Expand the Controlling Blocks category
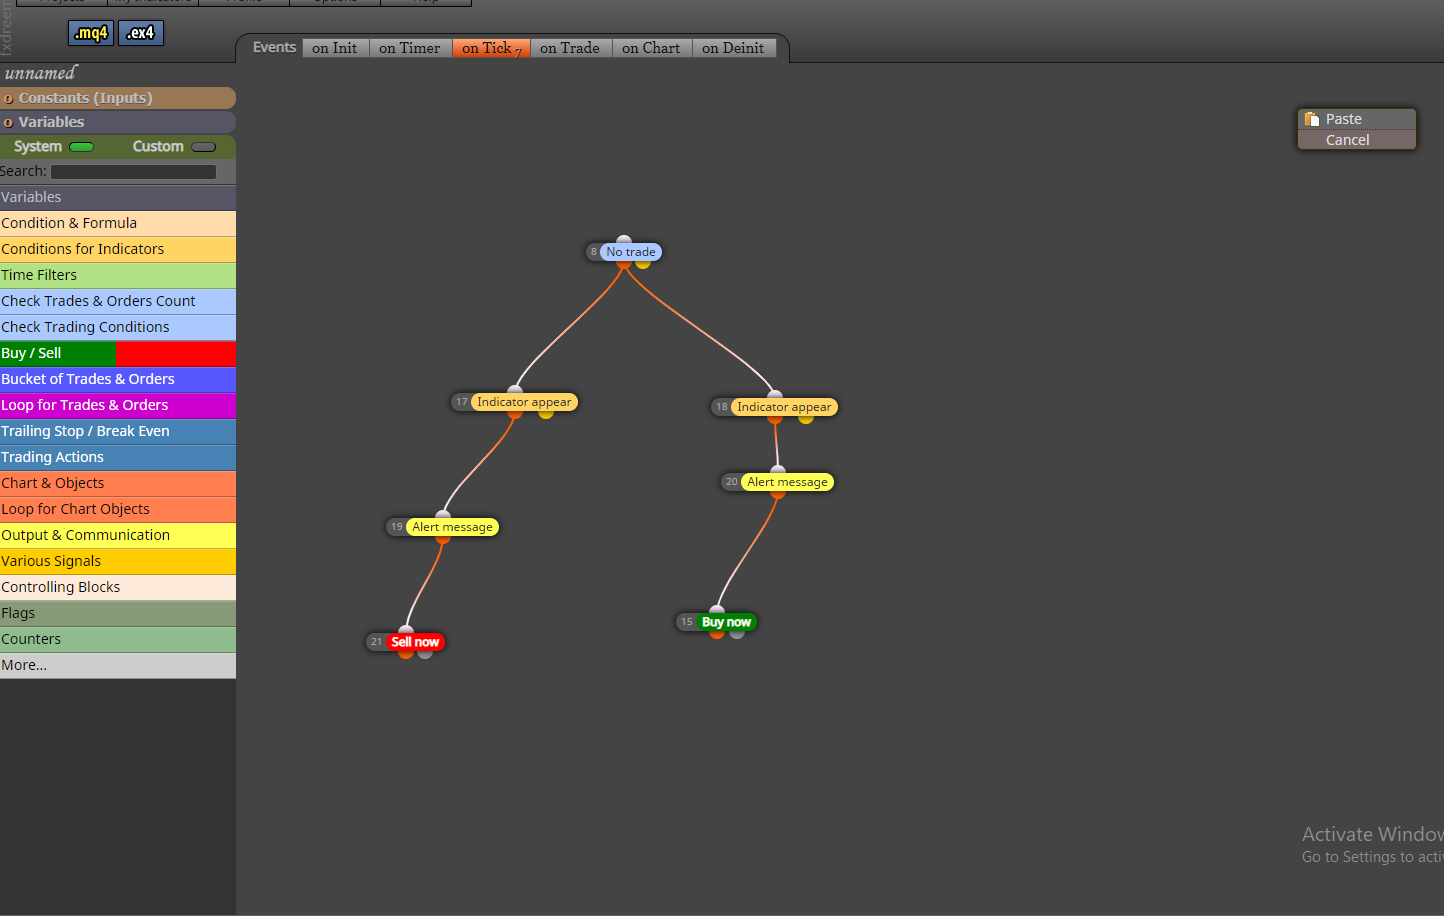Screen dimensions: 1444x916 [x=118, y=588]
